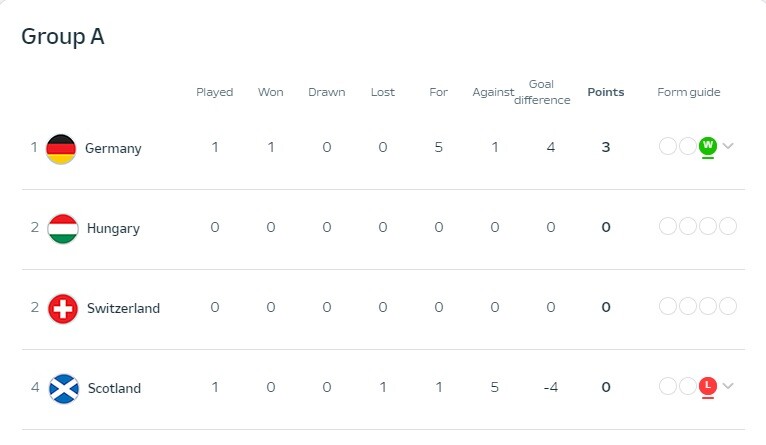This screenshot has height=445, width=766.
Task: Expand Germany's form guide chevron
Action: point(728,146)
